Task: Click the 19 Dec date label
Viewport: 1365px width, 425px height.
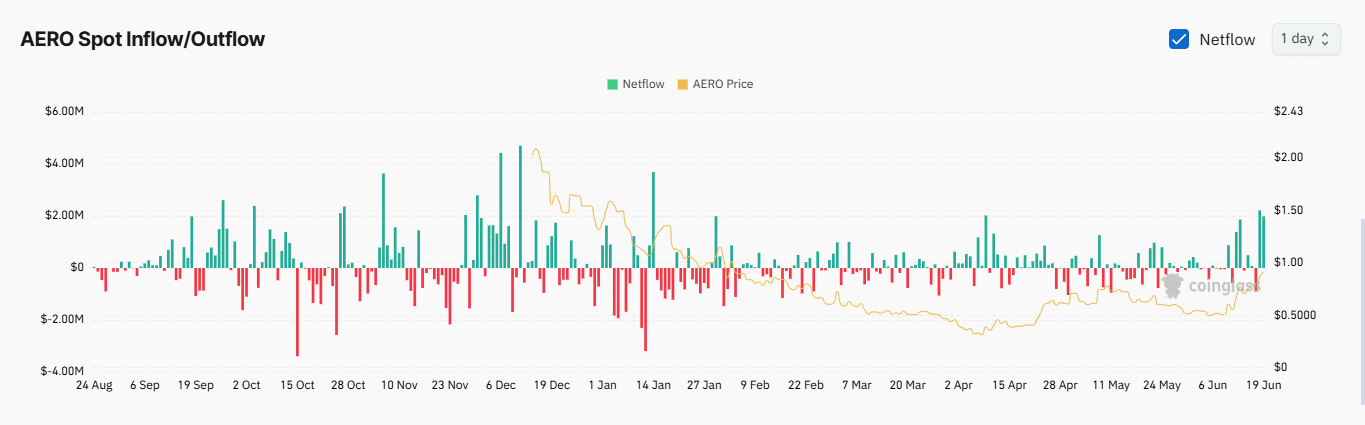Action: tap(552, 385)
